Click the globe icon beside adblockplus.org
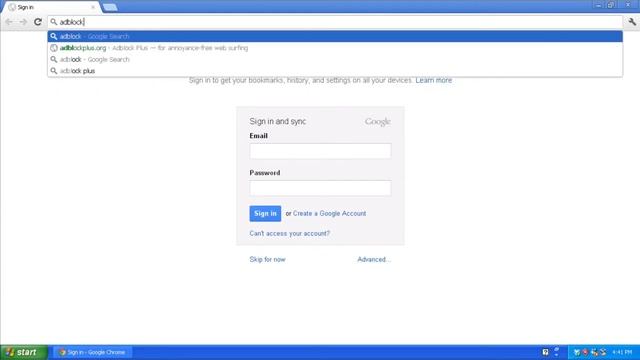This screenshot has height=360, width=640. pyautogui.click(x=53, y=48)
